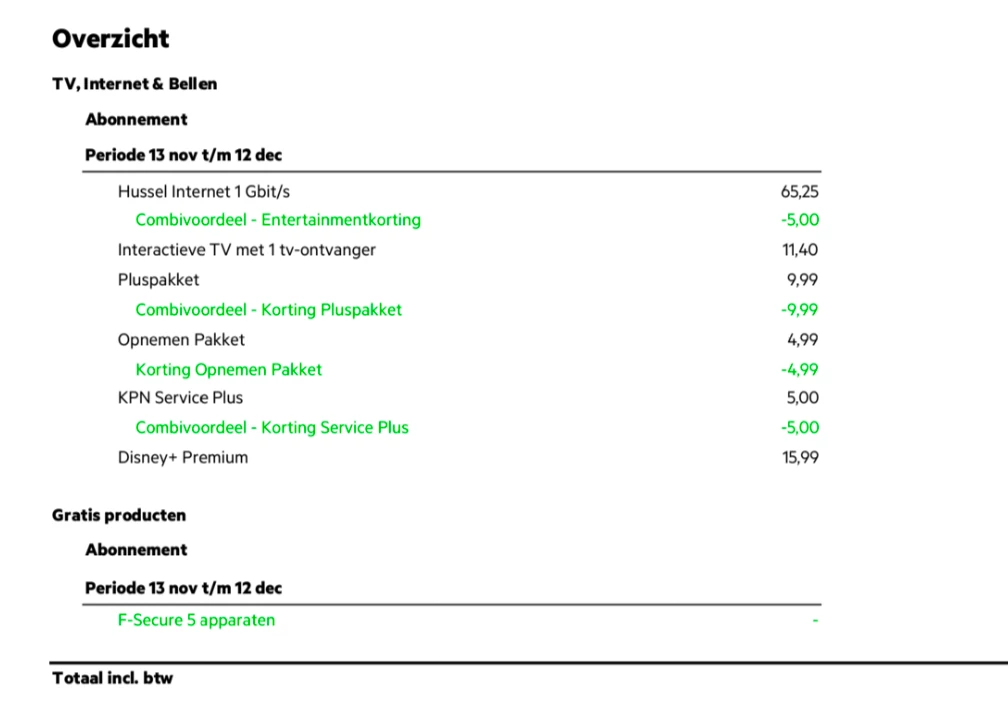
Task: Click the Totaal incl. btw label
Action: click(113, 678)
